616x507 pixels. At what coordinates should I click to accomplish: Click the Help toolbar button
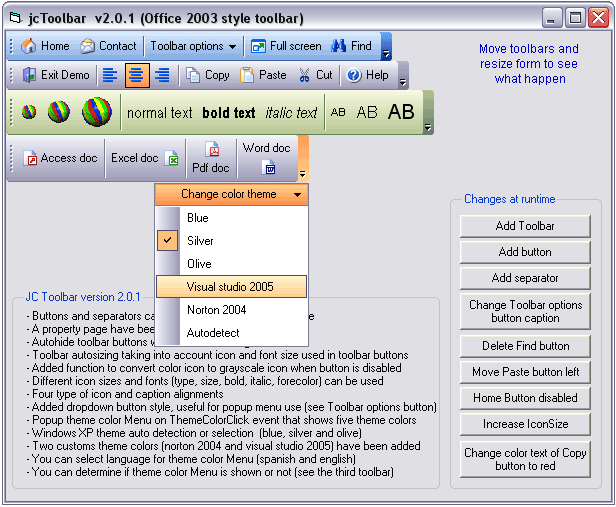367,75
